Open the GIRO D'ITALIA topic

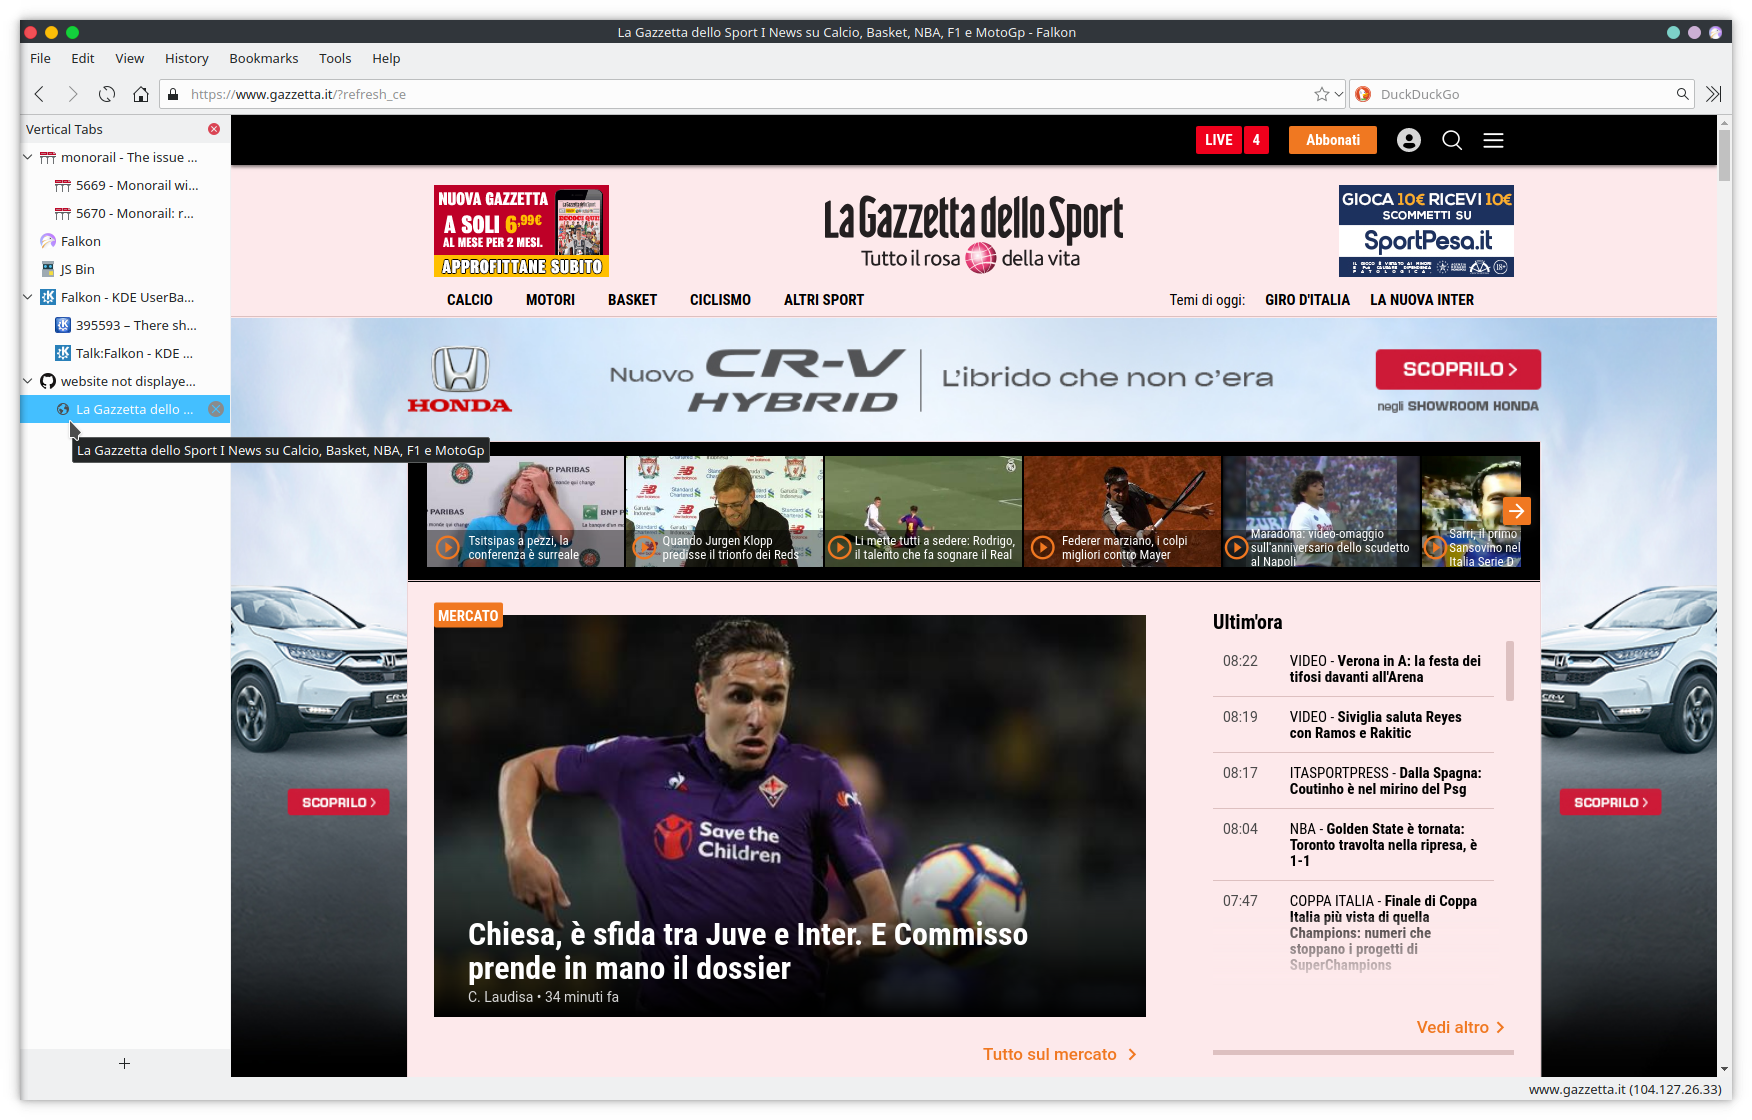click(x=1307, y=300)
